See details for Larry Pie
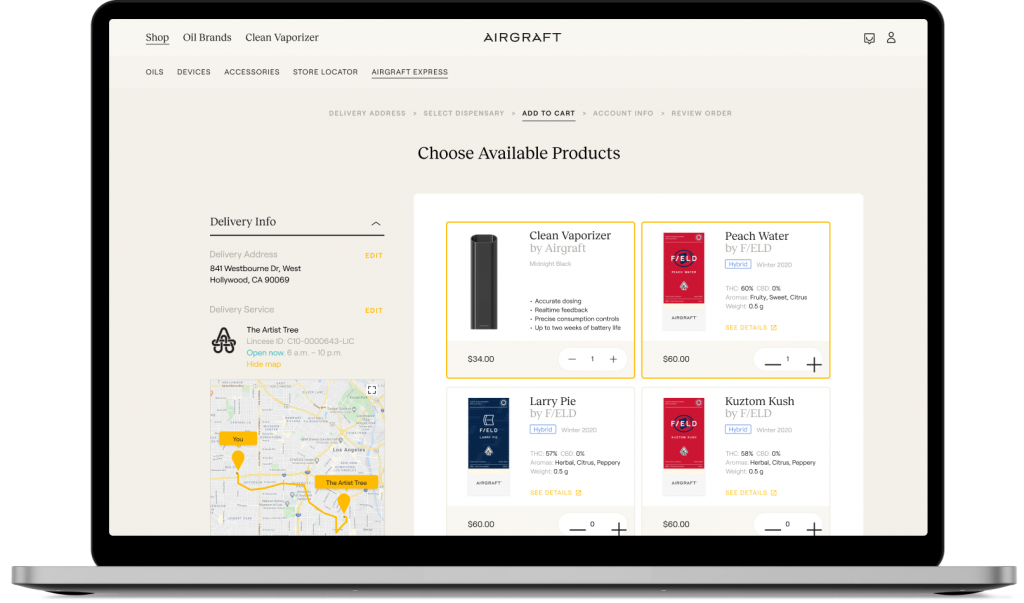The height and width of the screenshot is (603, 1024). click(x=555, y=493)
